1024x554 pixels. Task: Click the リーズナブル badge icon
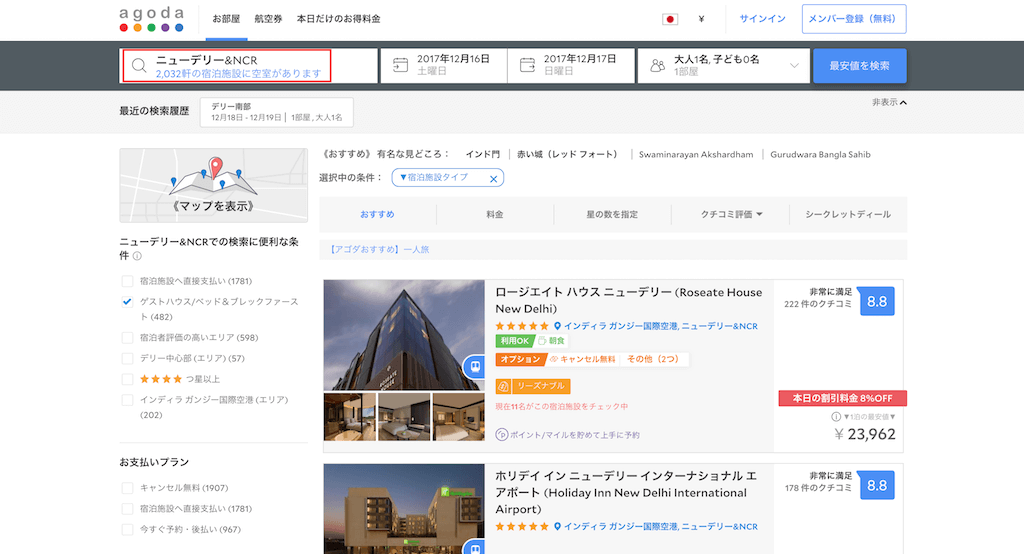tap(503, 386)
